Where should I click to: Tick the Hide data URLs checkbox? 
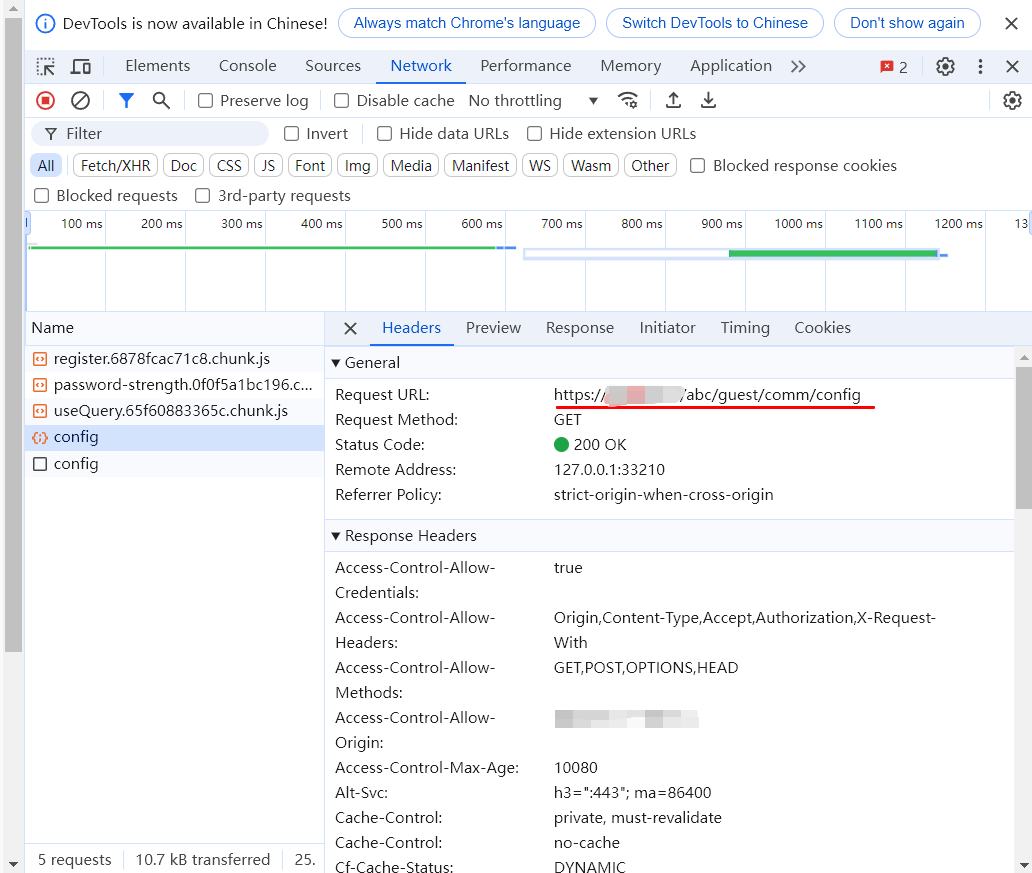pyautogui.click(x=384, y=134)
